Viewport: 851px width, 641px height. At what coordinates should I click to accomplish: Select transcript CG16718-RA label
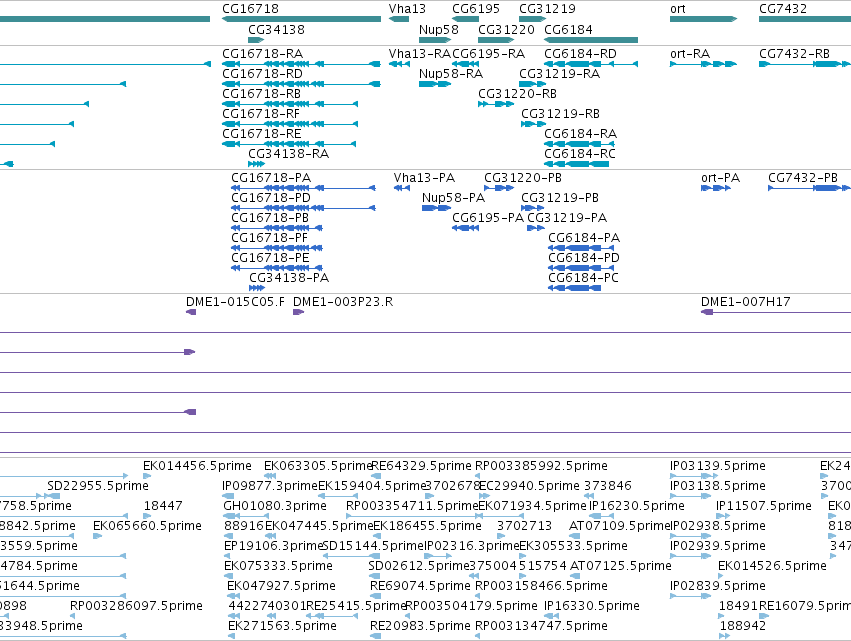(263, 54)
